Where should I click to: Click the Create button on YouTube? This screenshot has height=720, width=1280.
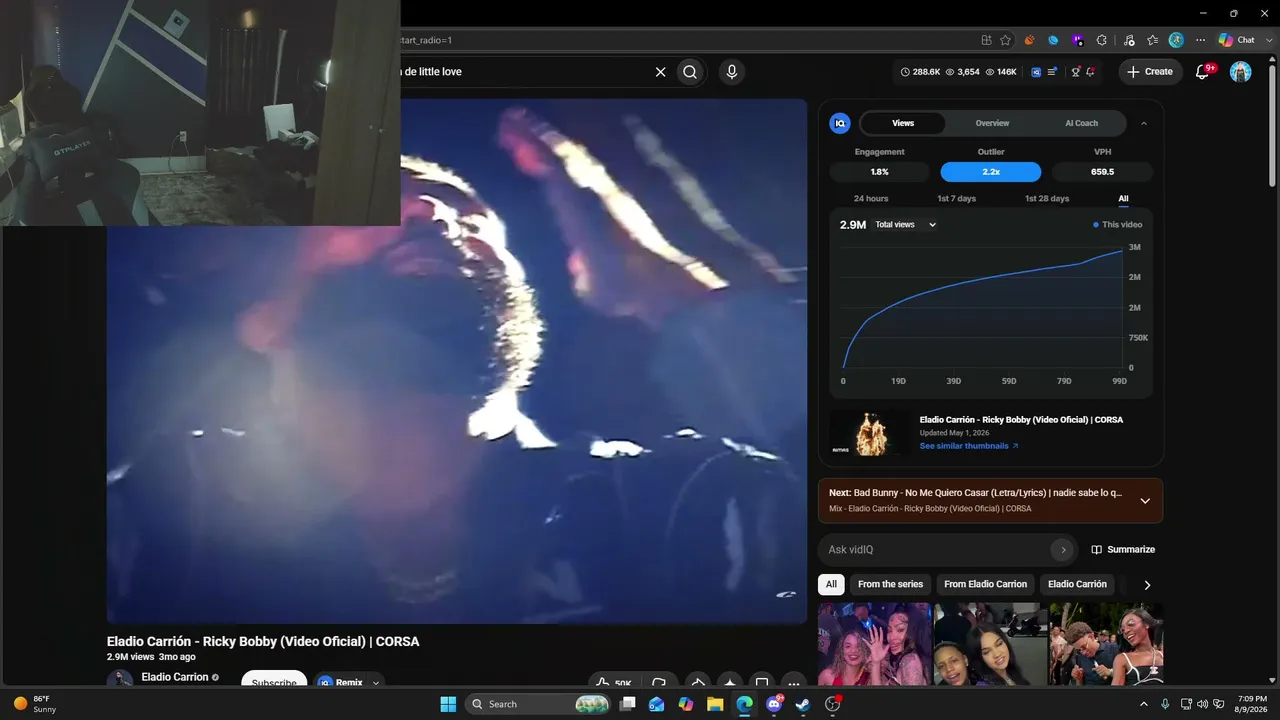coord(1150,72)
